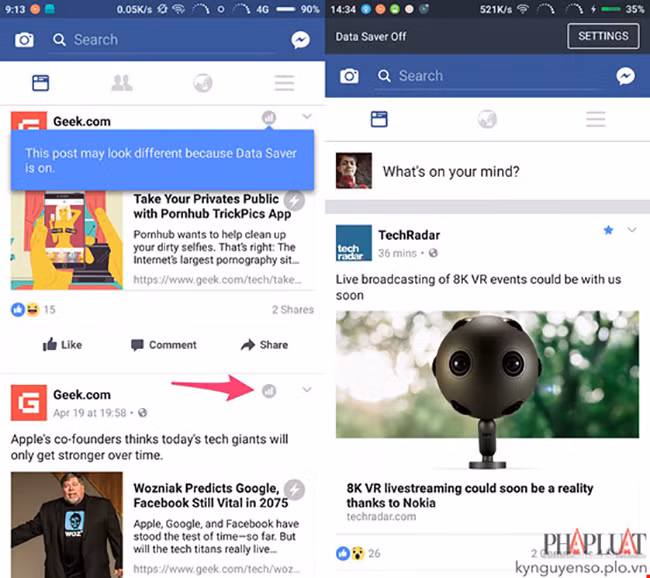Like the Geek.com TrickPics post

[62, 345]
